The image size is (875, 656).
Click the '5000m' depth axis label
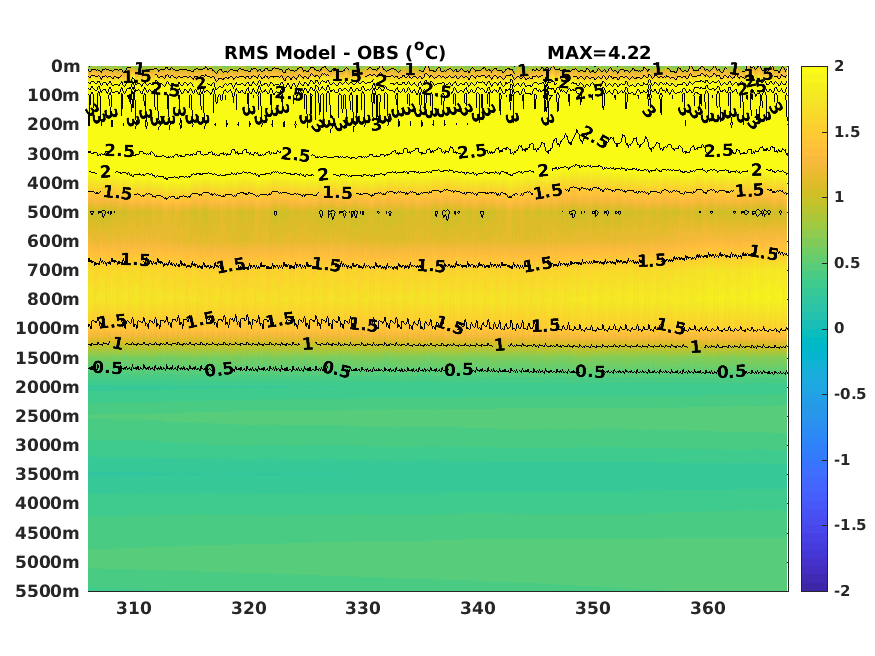pos(48,562)
